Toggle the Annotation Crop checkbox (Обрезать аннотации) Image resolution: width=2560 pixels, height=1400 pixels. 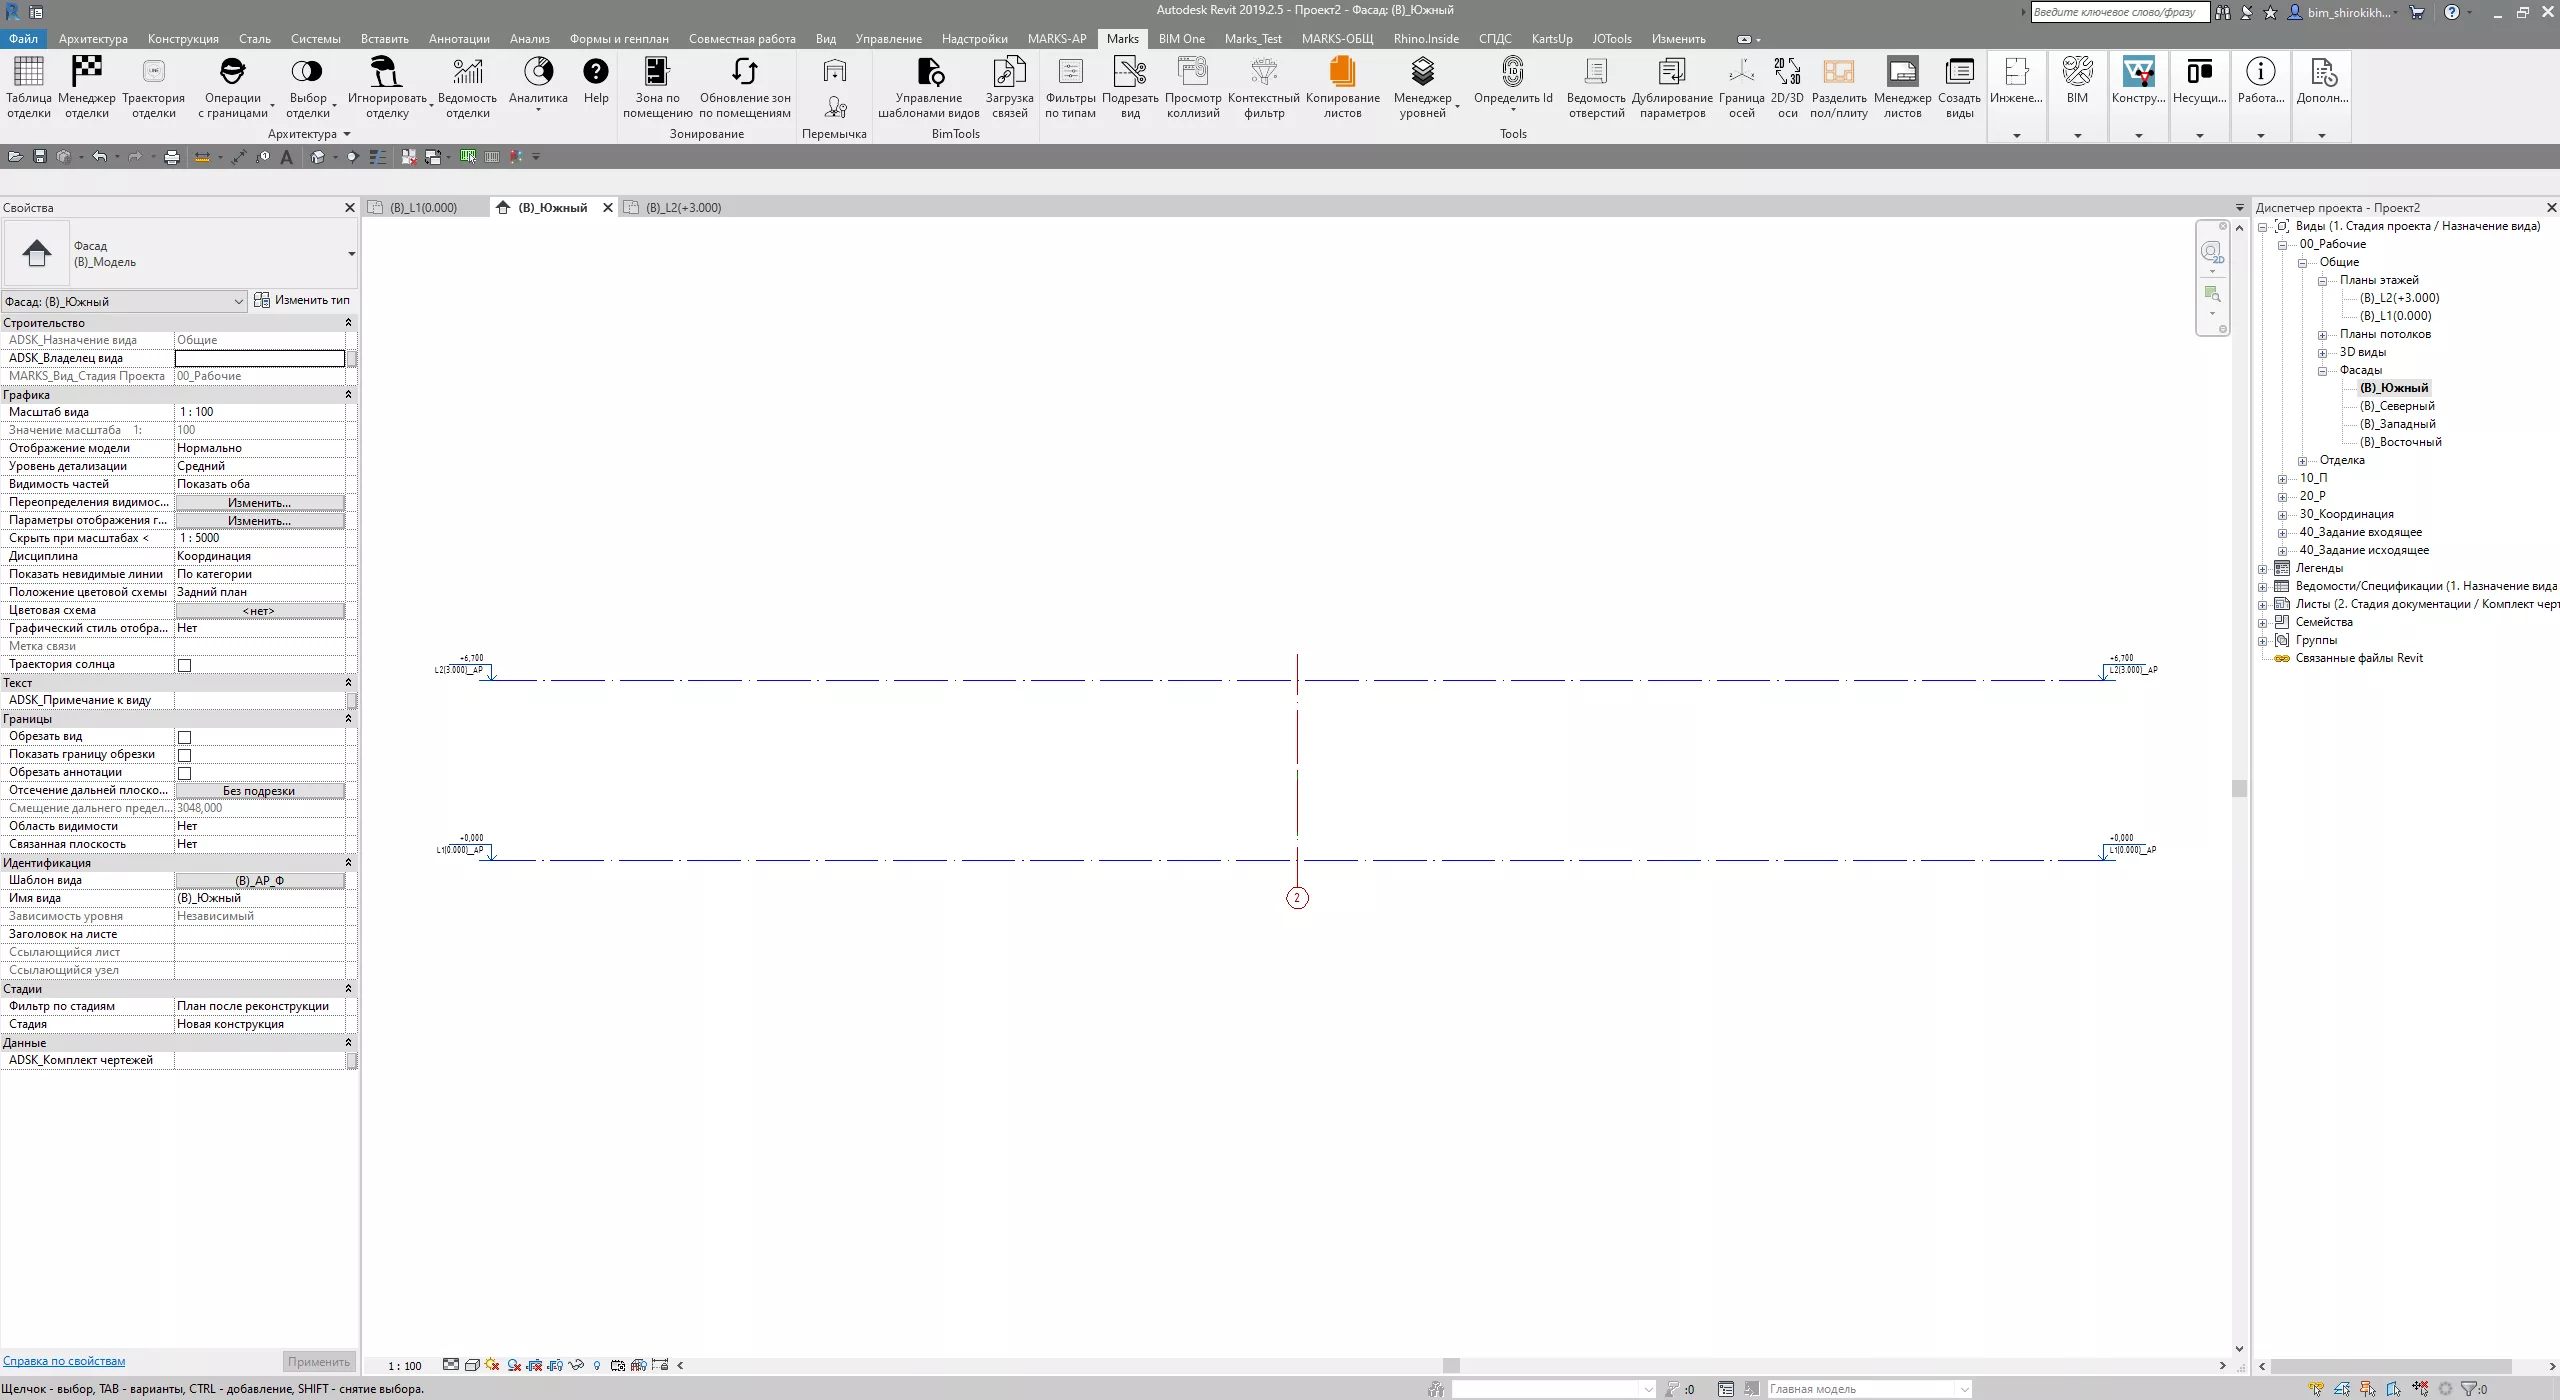point(184,773)
